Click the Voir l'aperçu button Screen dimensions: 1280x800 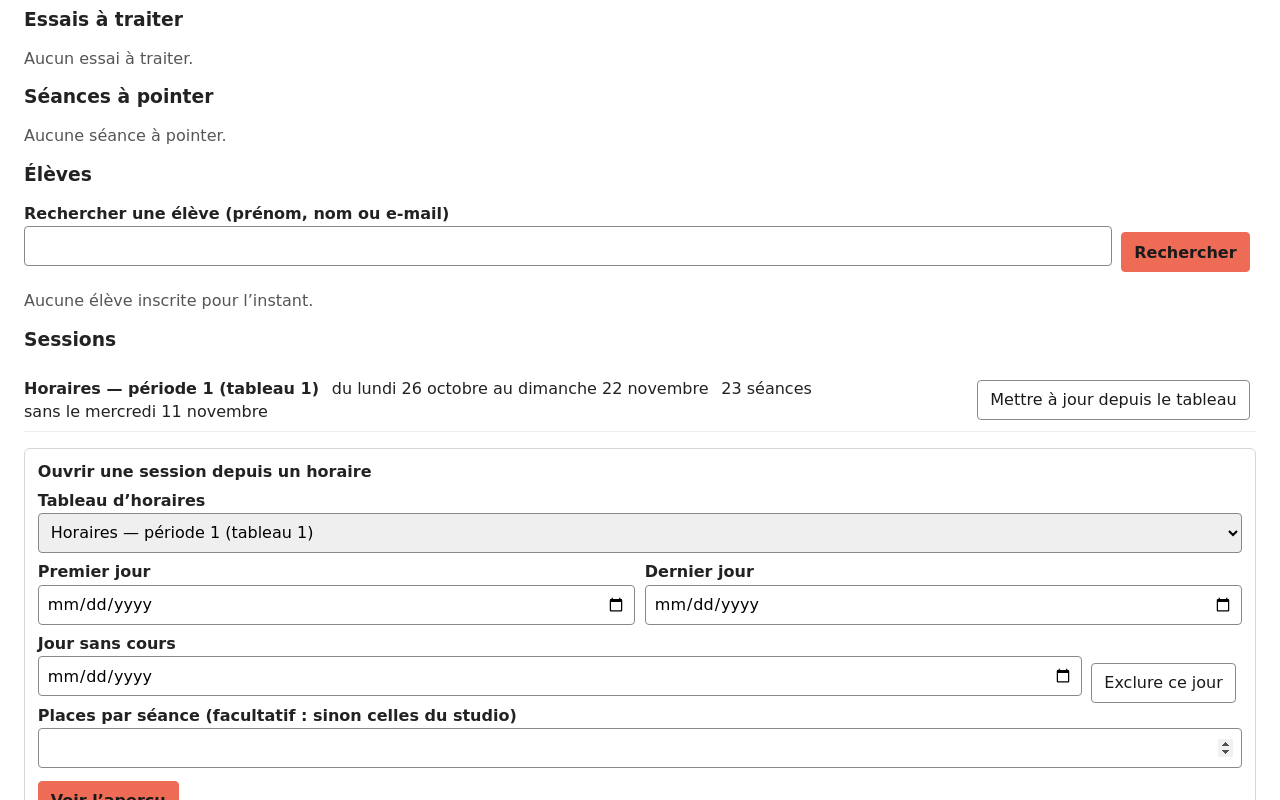(x=108, y=791)
